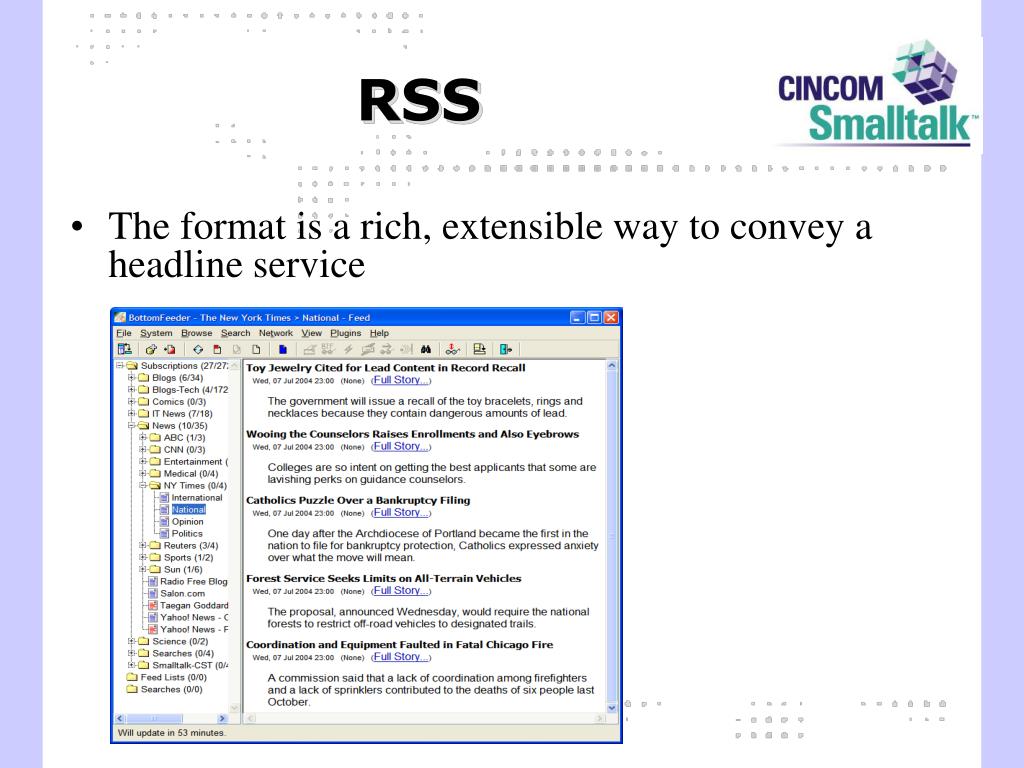Image resolution: width=1024 pixels, height=768 pixels.
Task: Click the Opinion feed document icon
Action: (x=165, y=521)
